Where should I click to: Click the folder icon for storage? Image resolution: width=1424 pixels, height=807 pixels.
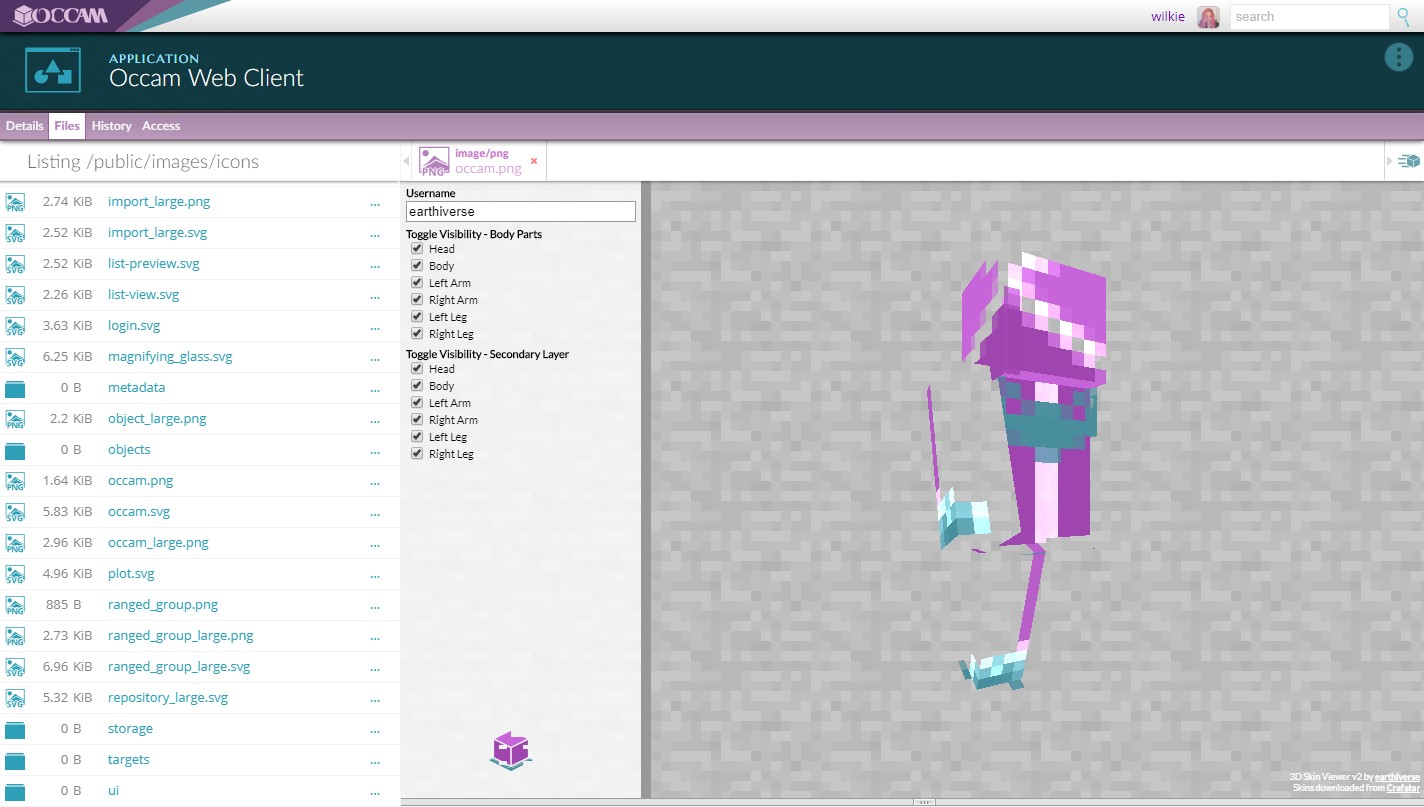[15, 730]
